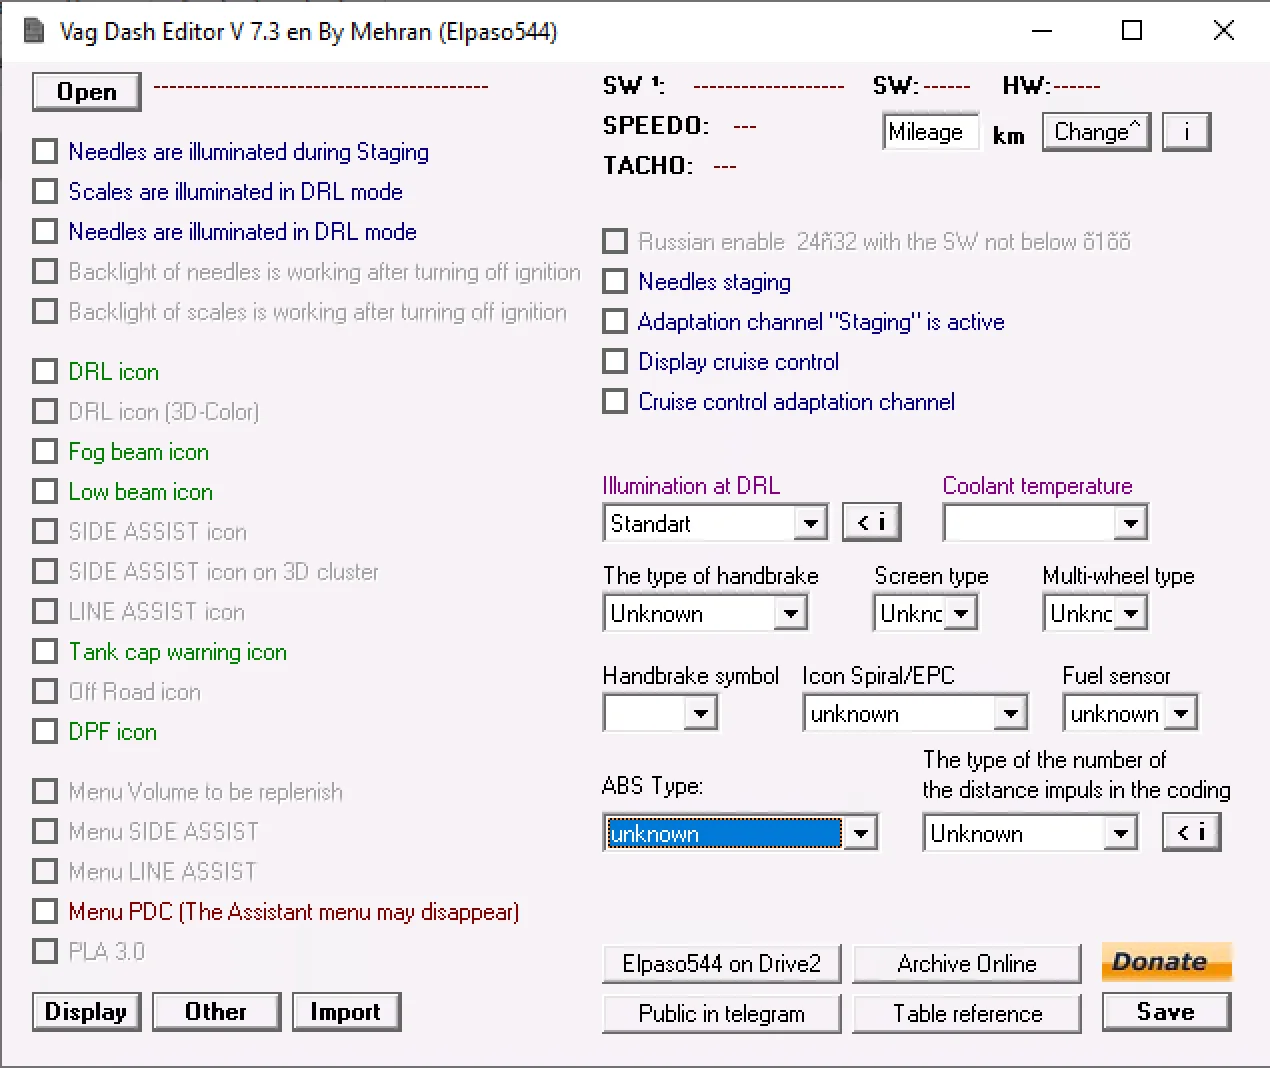The image size is (1270, 1068).
Task: Click the info button beside Change
Action: [1186, 132]
